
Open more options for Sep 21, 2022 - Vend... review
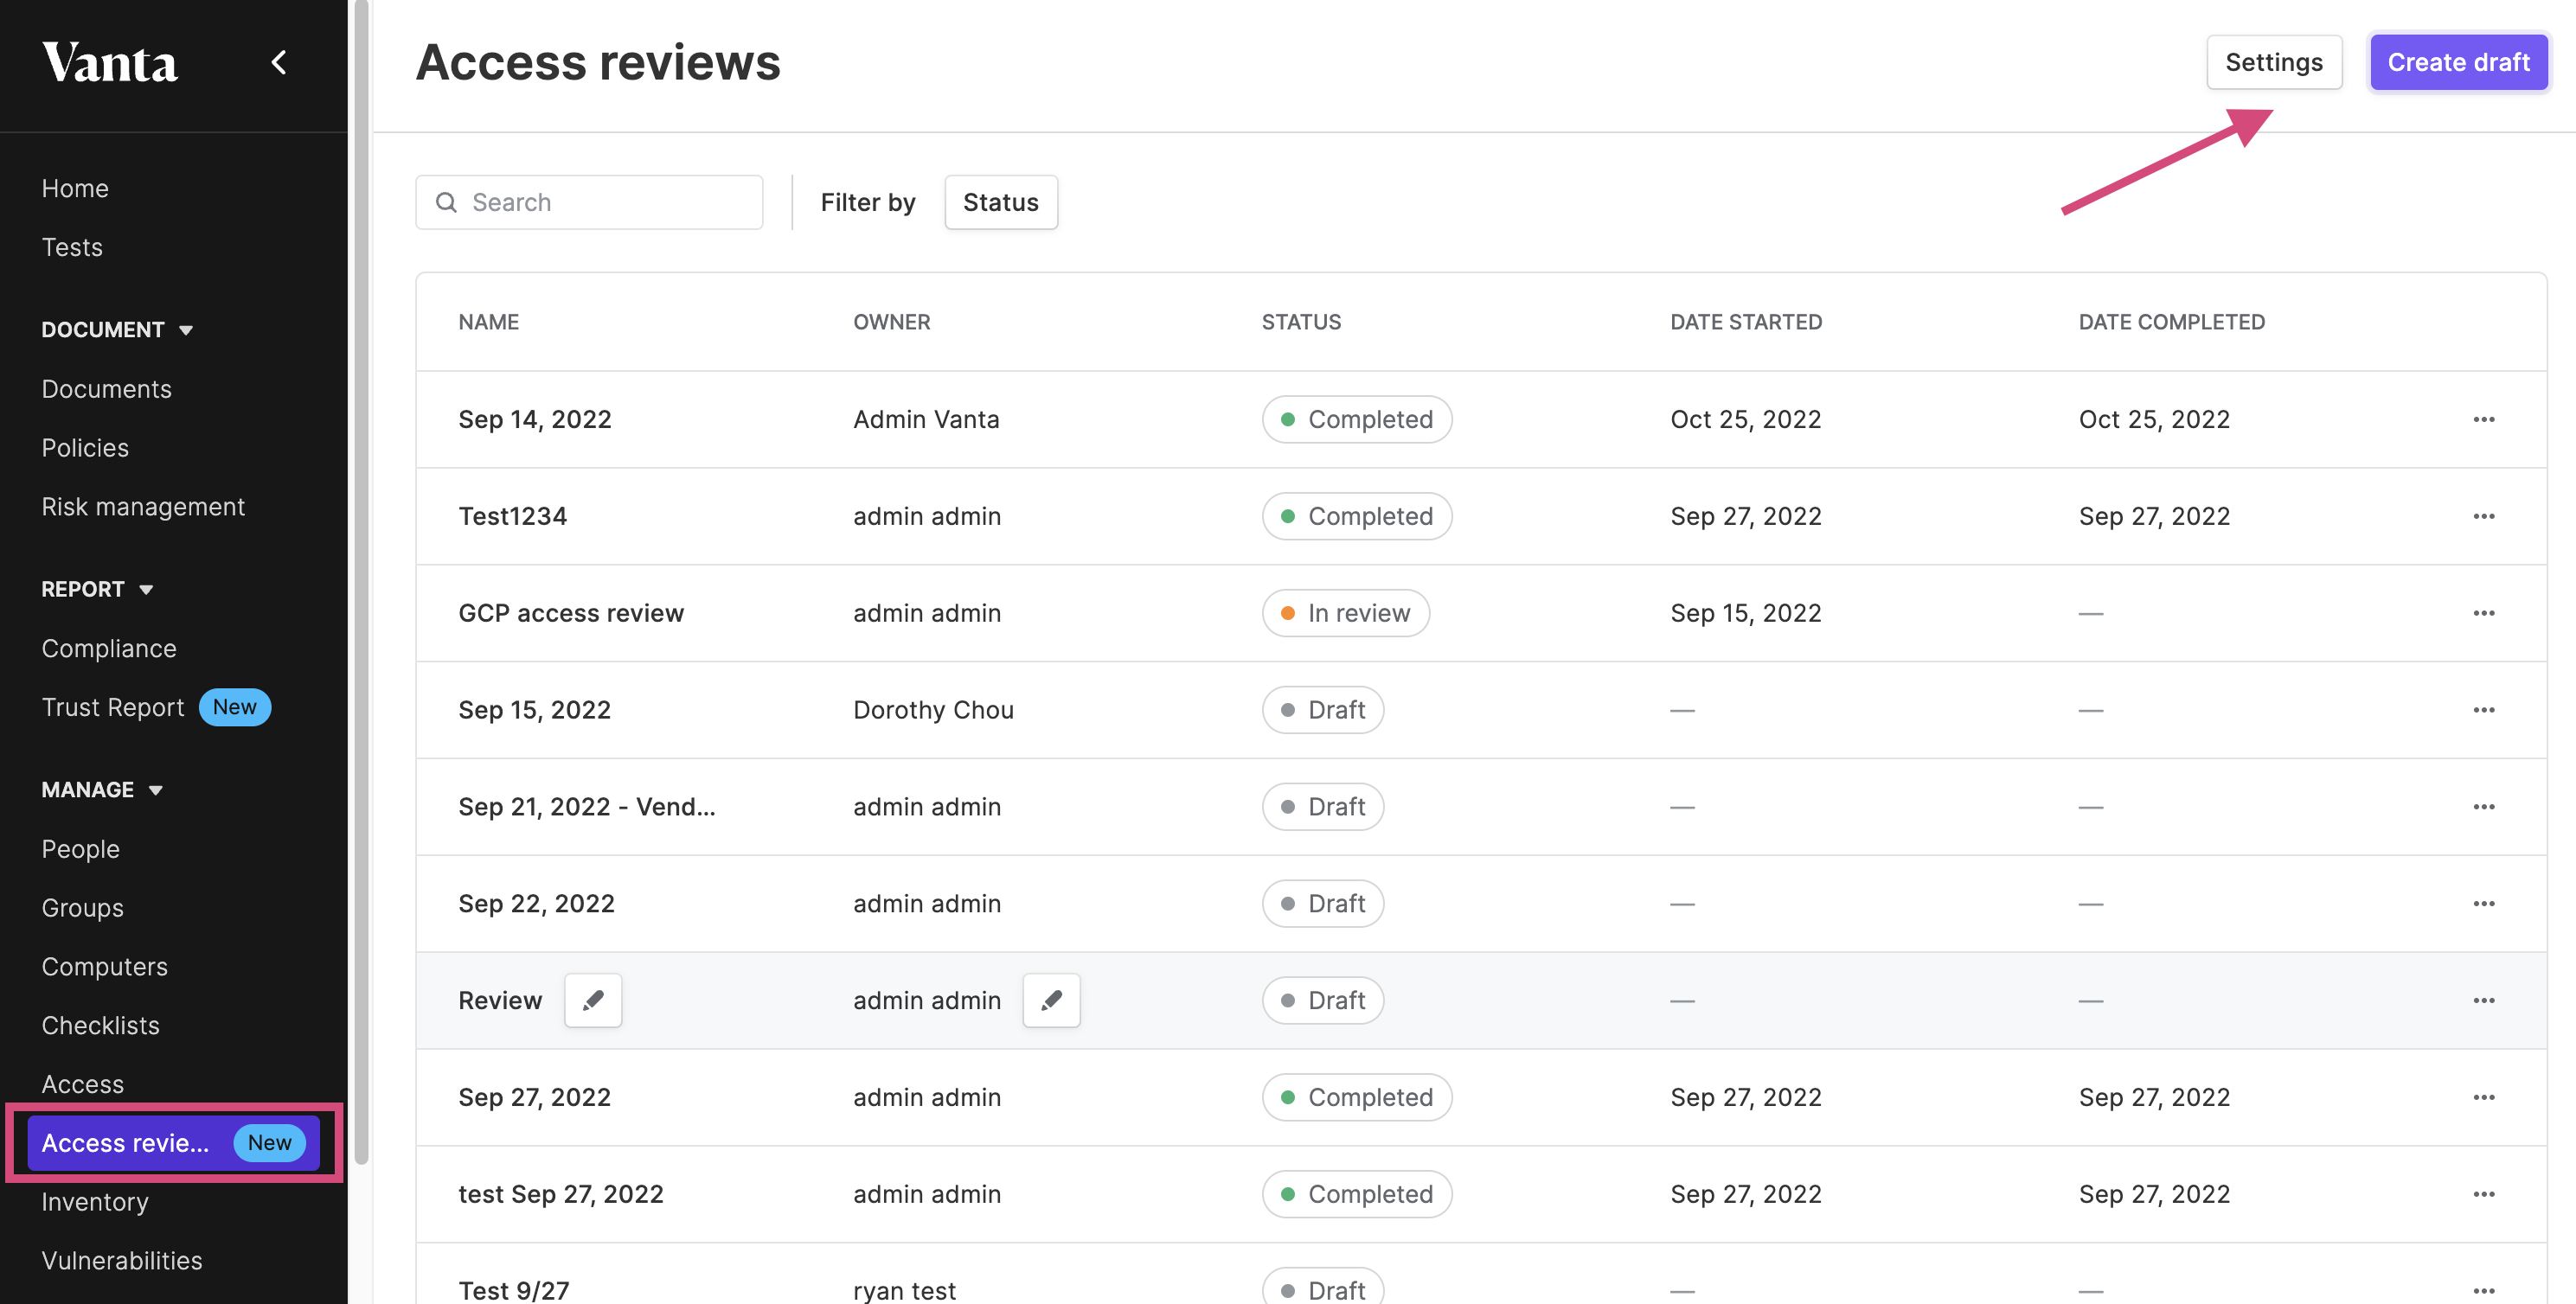click(x=2483, y=807)
